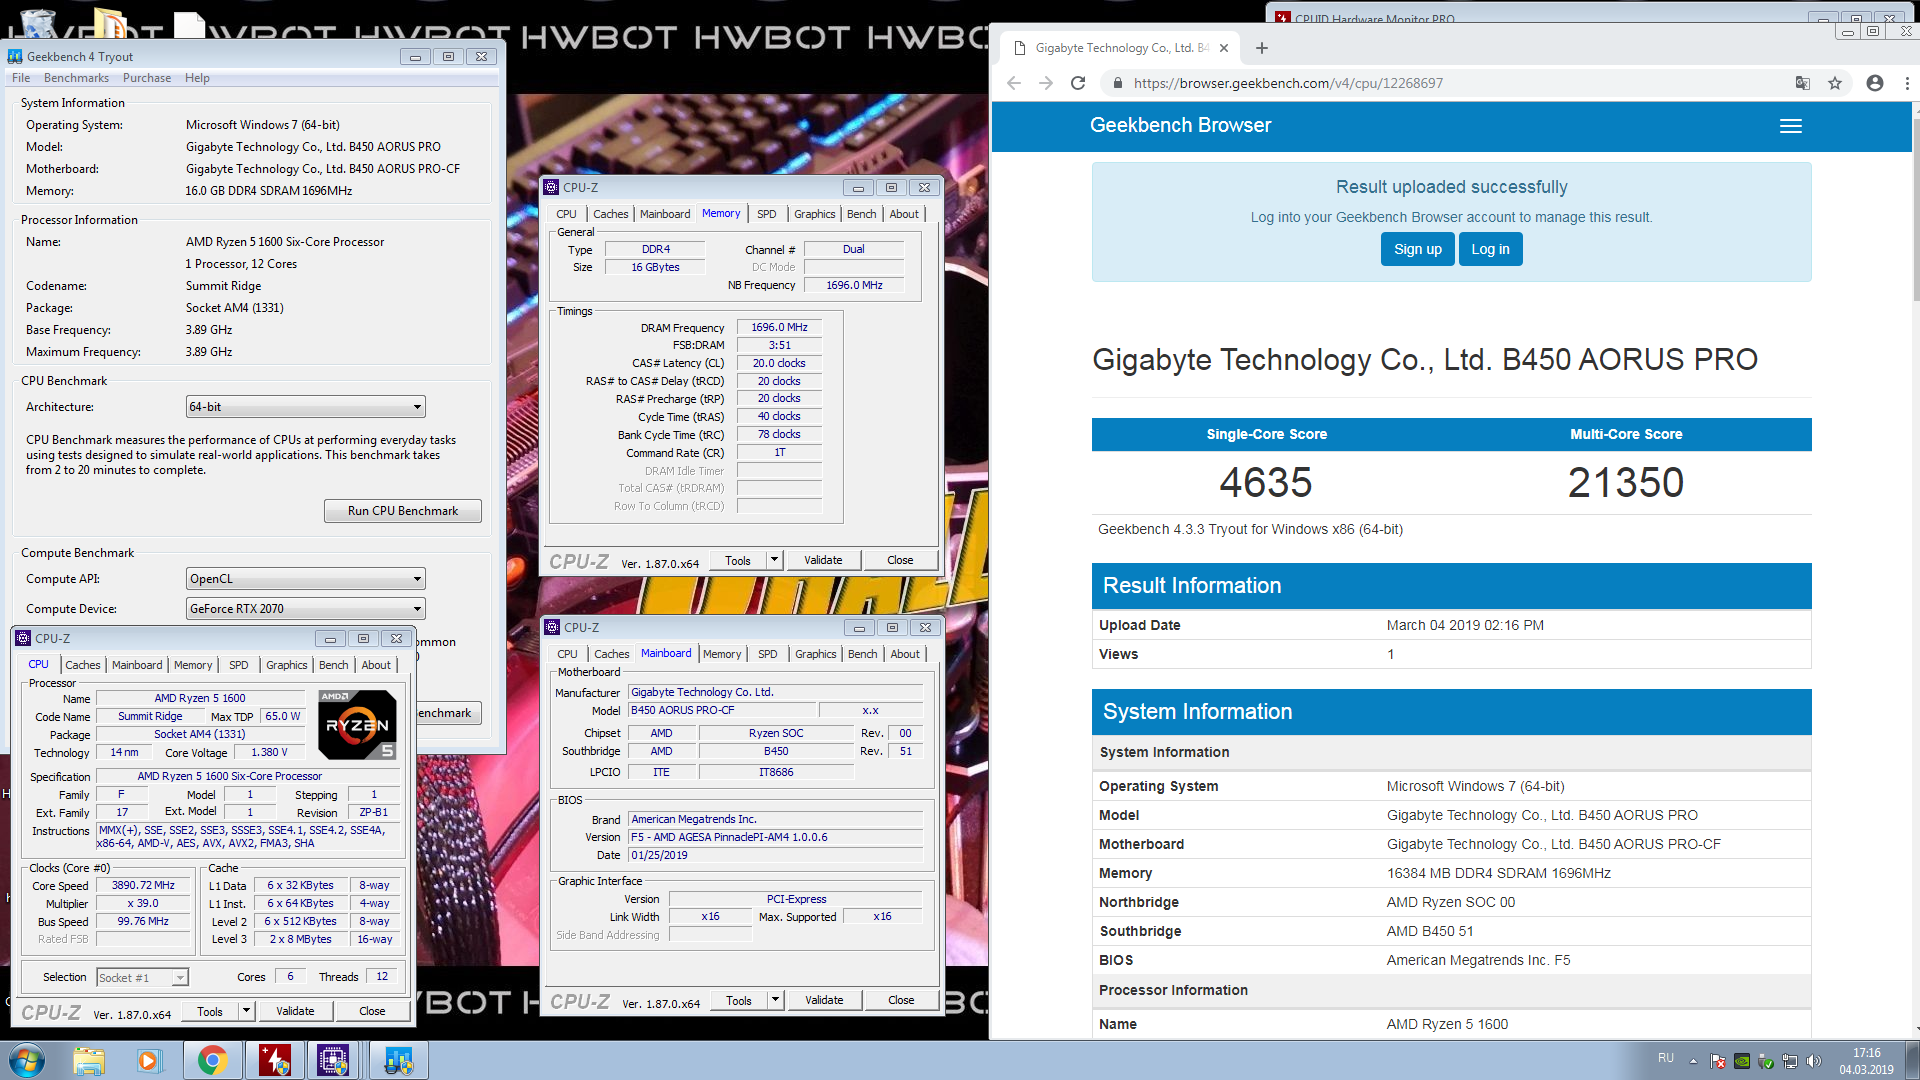Expand Tools arrow in CPU-Z CPU window

(x=246, y=1011)
